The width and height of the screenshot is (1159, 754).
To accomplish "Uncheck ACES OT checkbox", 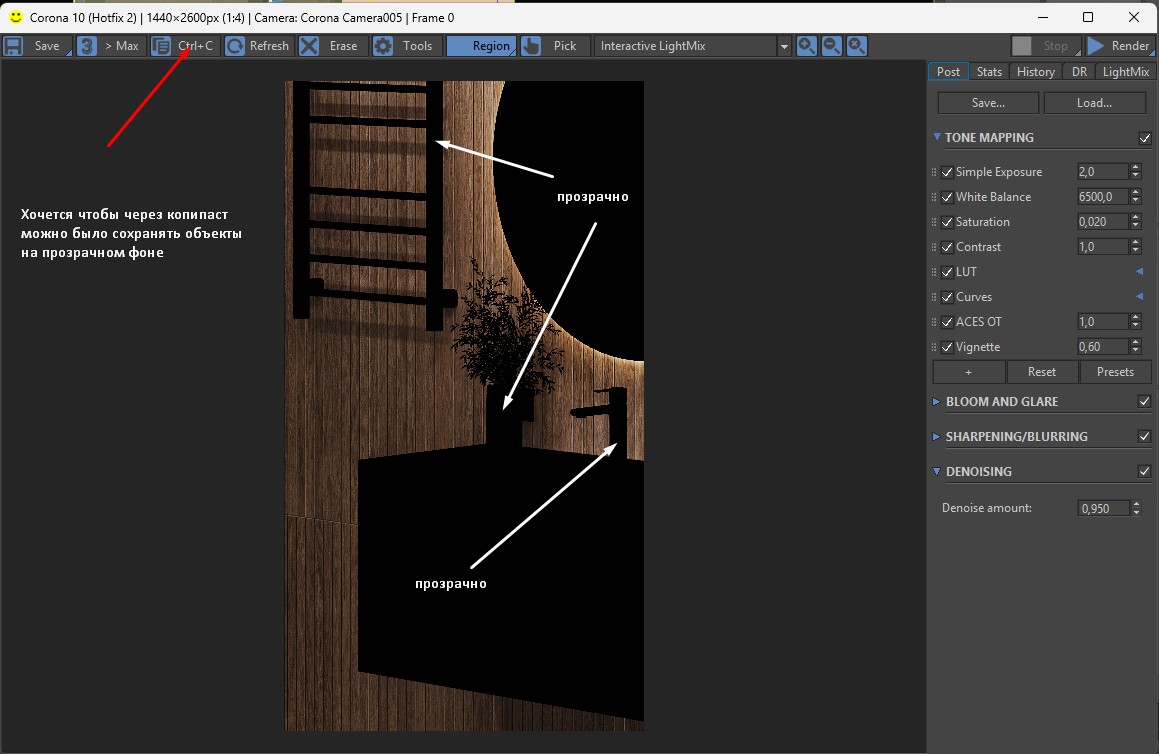I will tap(947, 322).
